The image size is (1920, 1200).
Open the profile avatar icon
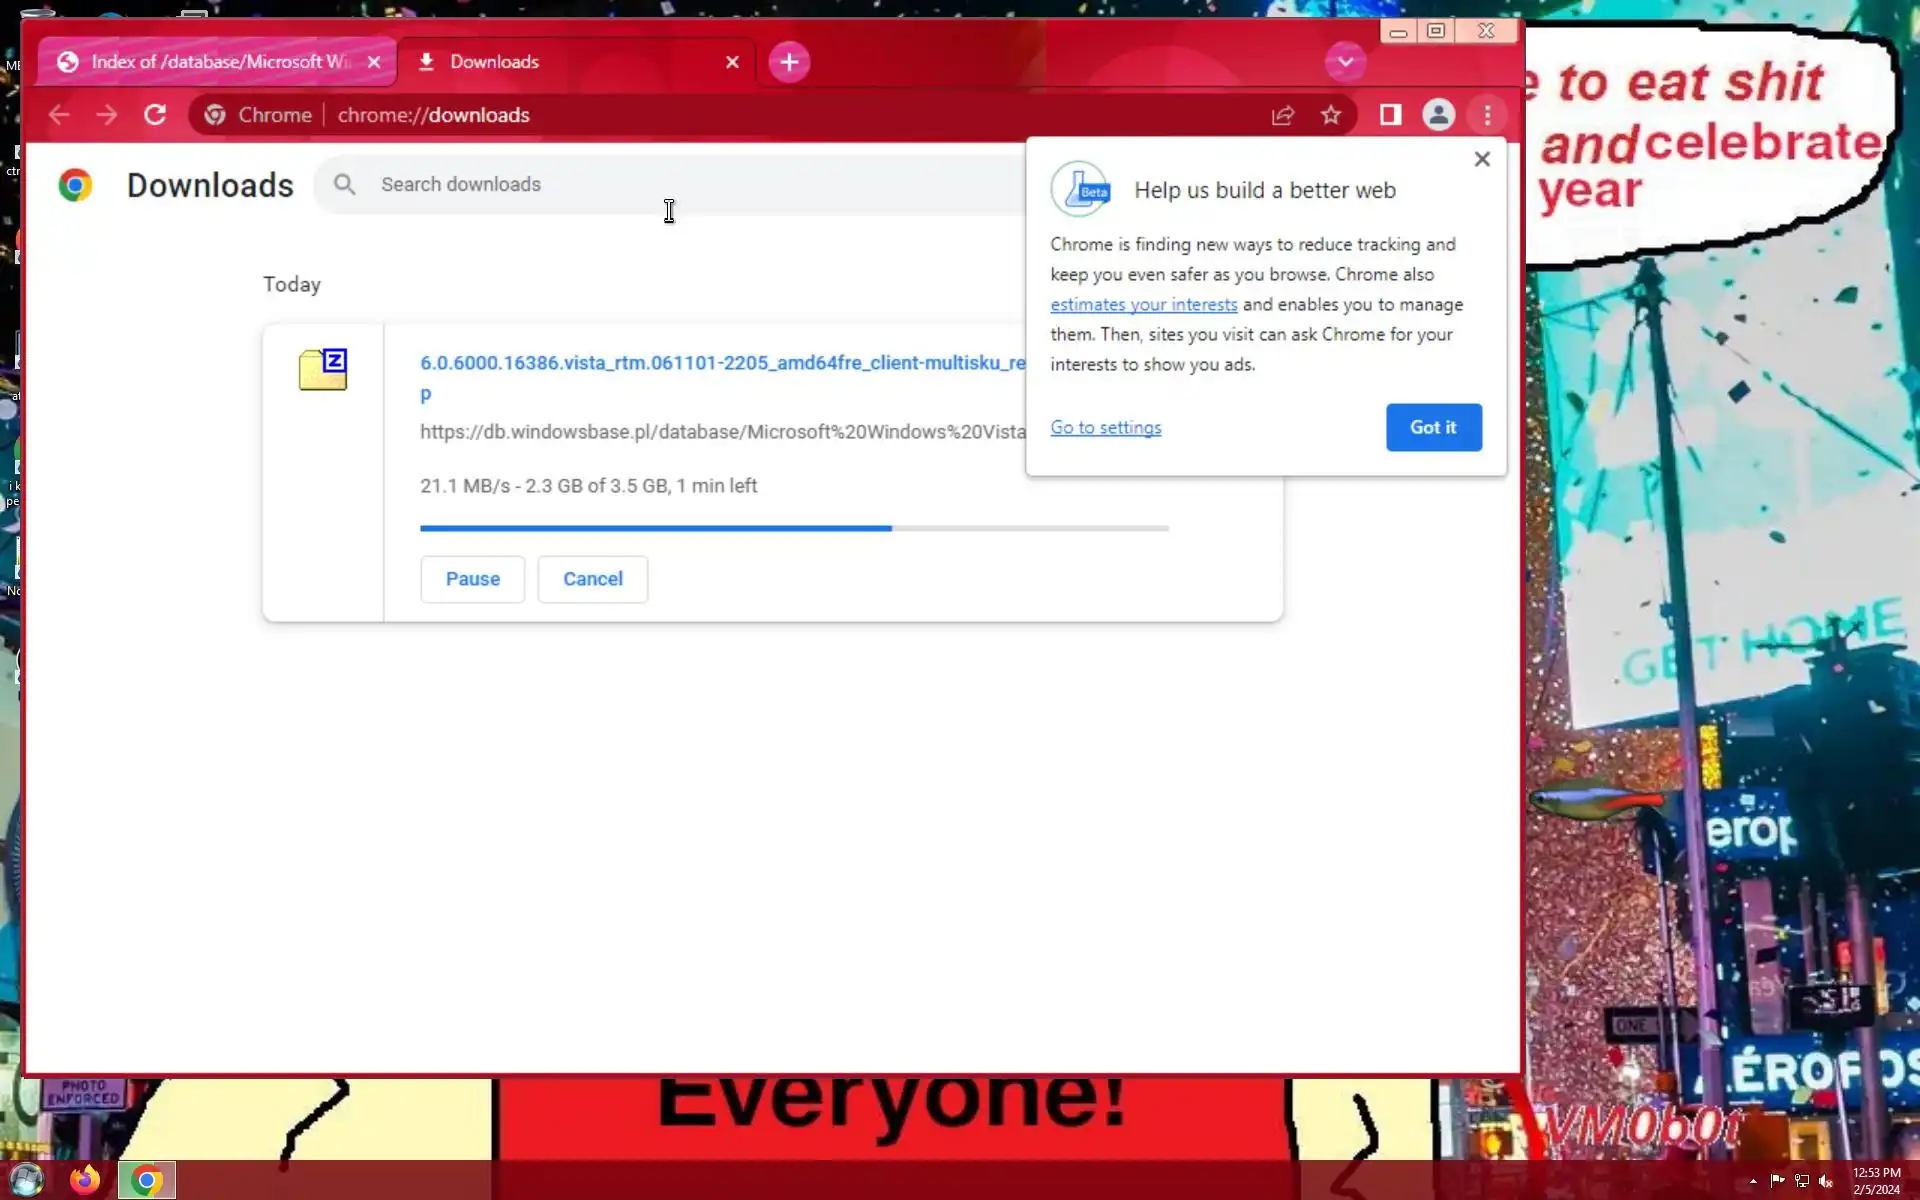1438,115
